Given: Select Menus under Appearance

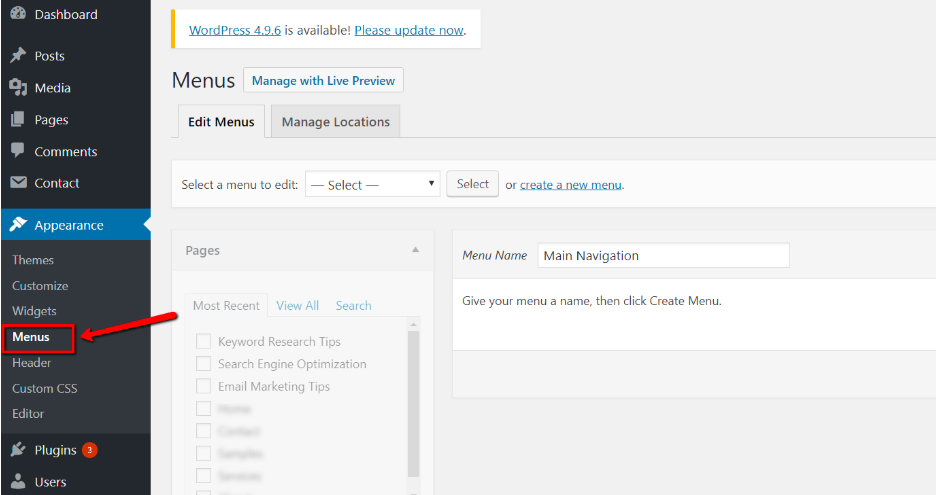Looking at the screenshot, I should click(x=31, y=337).
